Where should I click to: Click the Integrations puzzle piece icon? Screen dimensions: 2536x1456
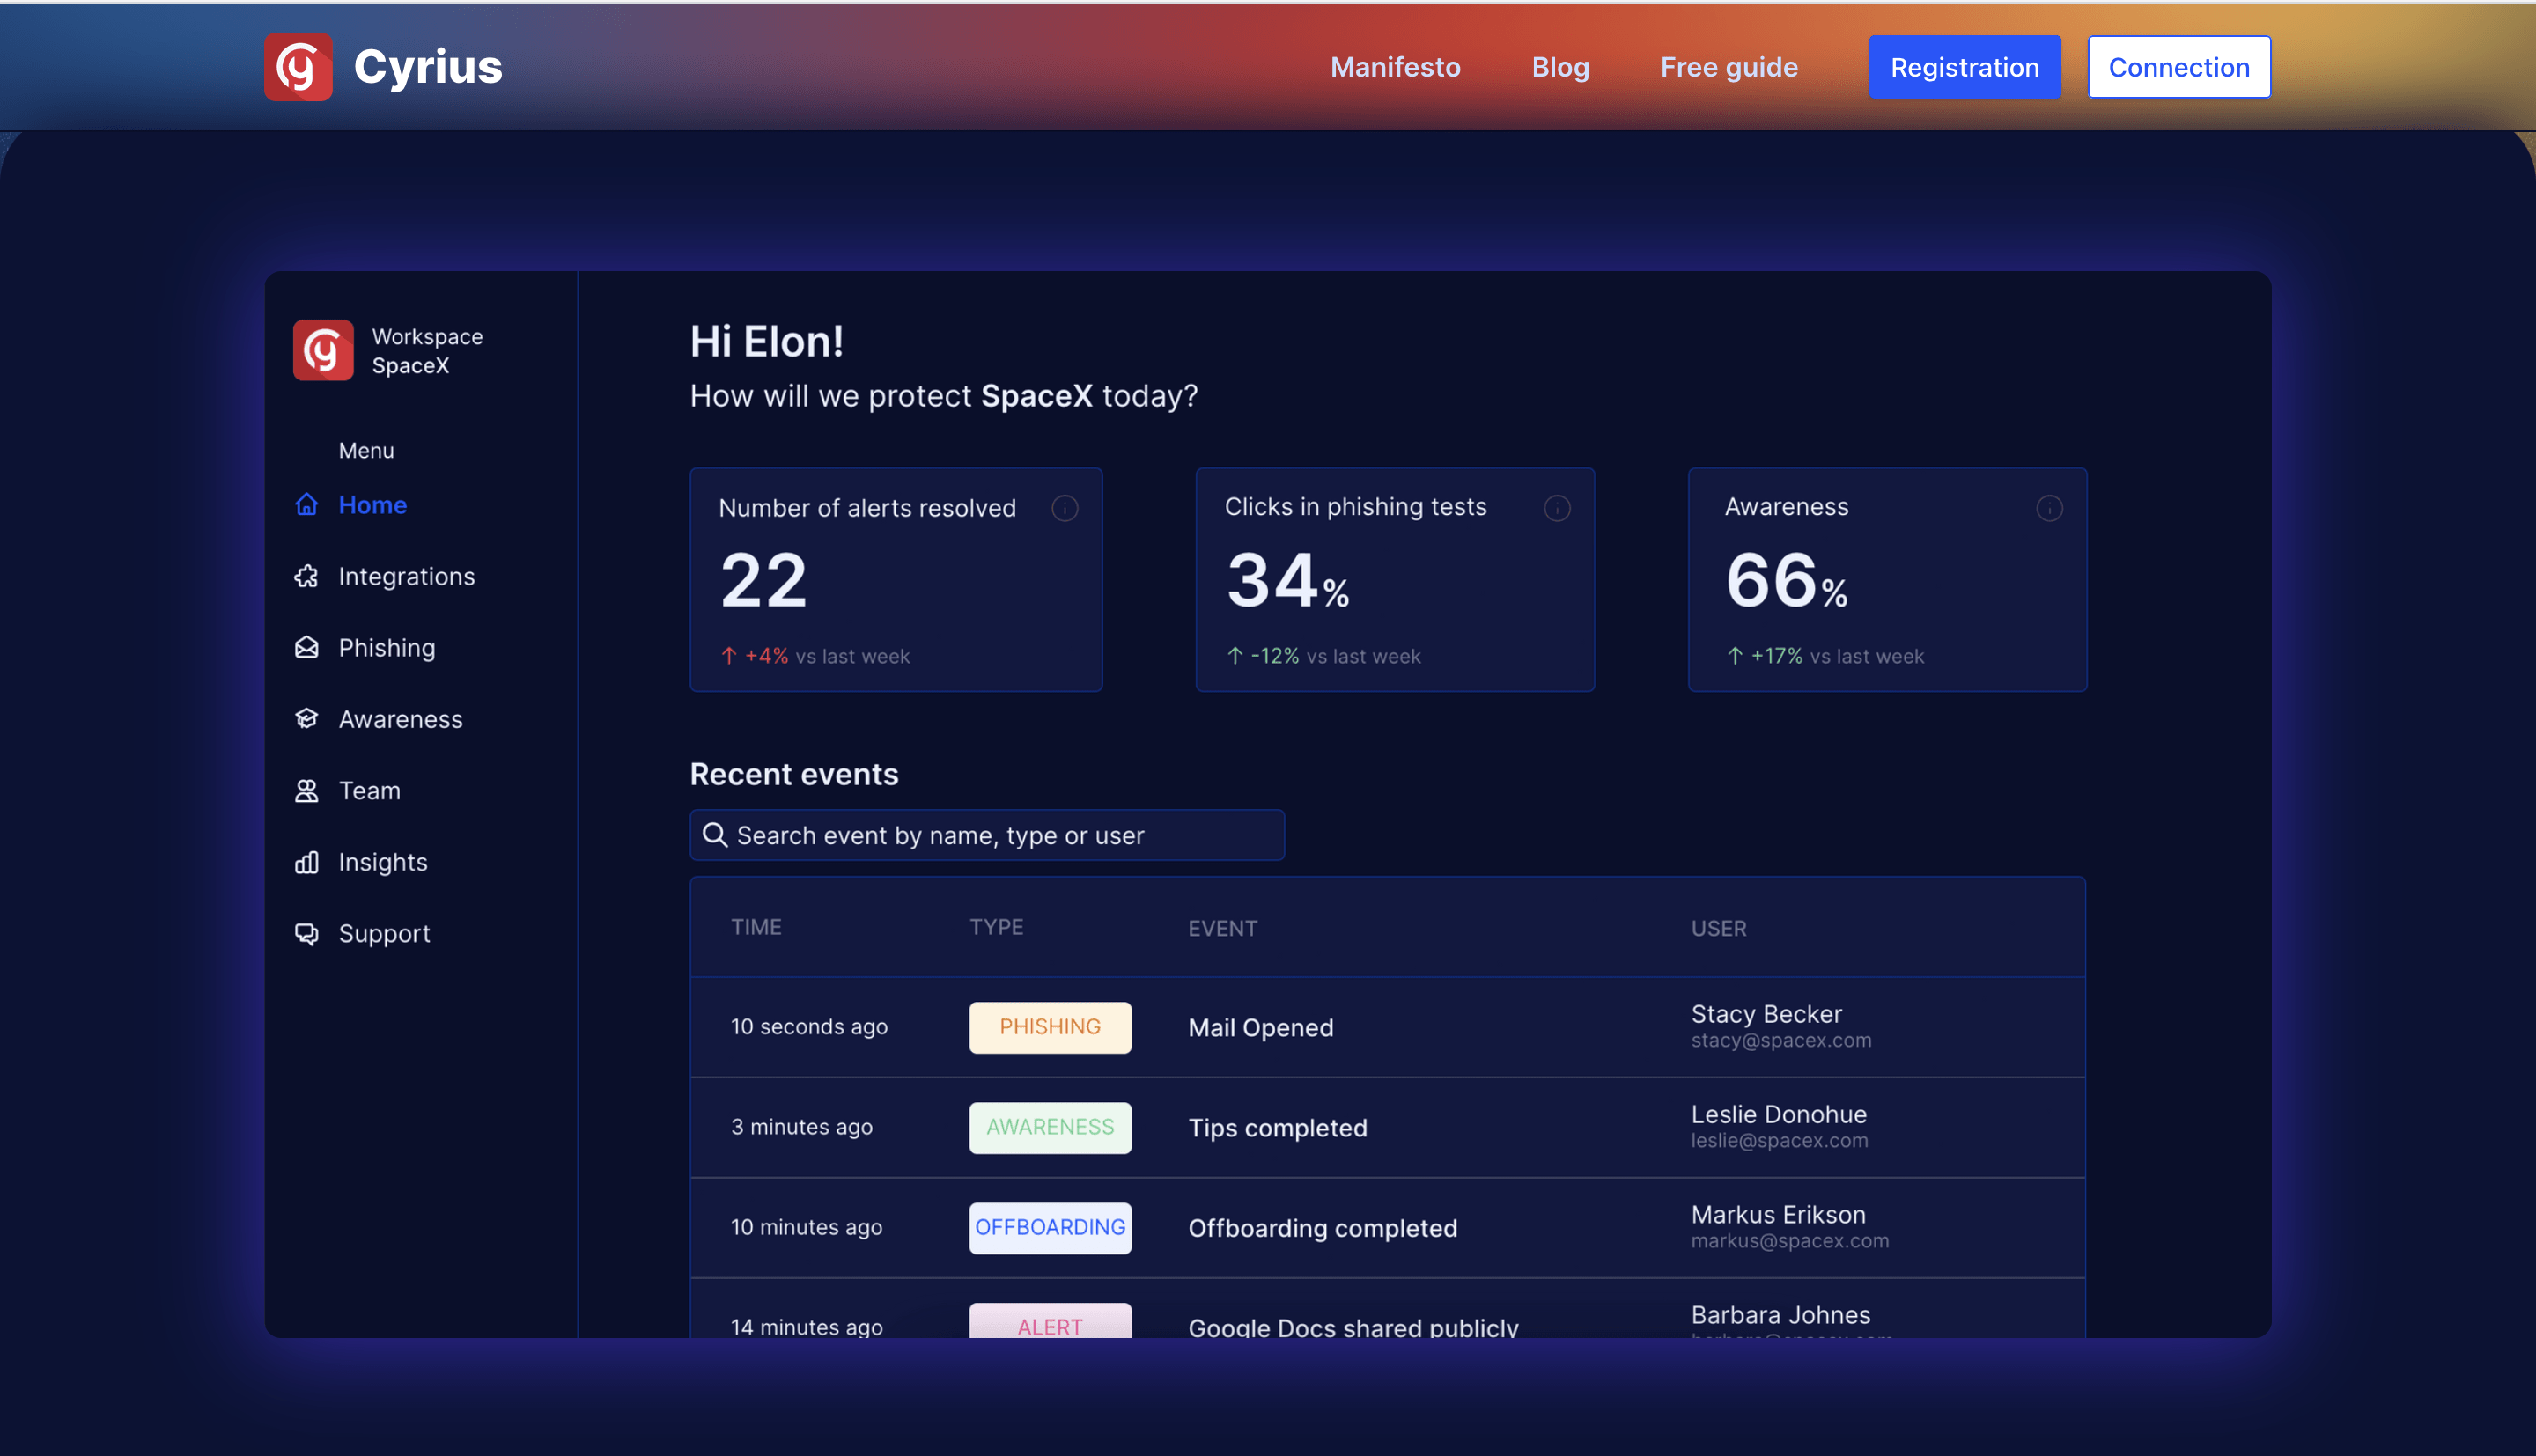tap(307, 577)
